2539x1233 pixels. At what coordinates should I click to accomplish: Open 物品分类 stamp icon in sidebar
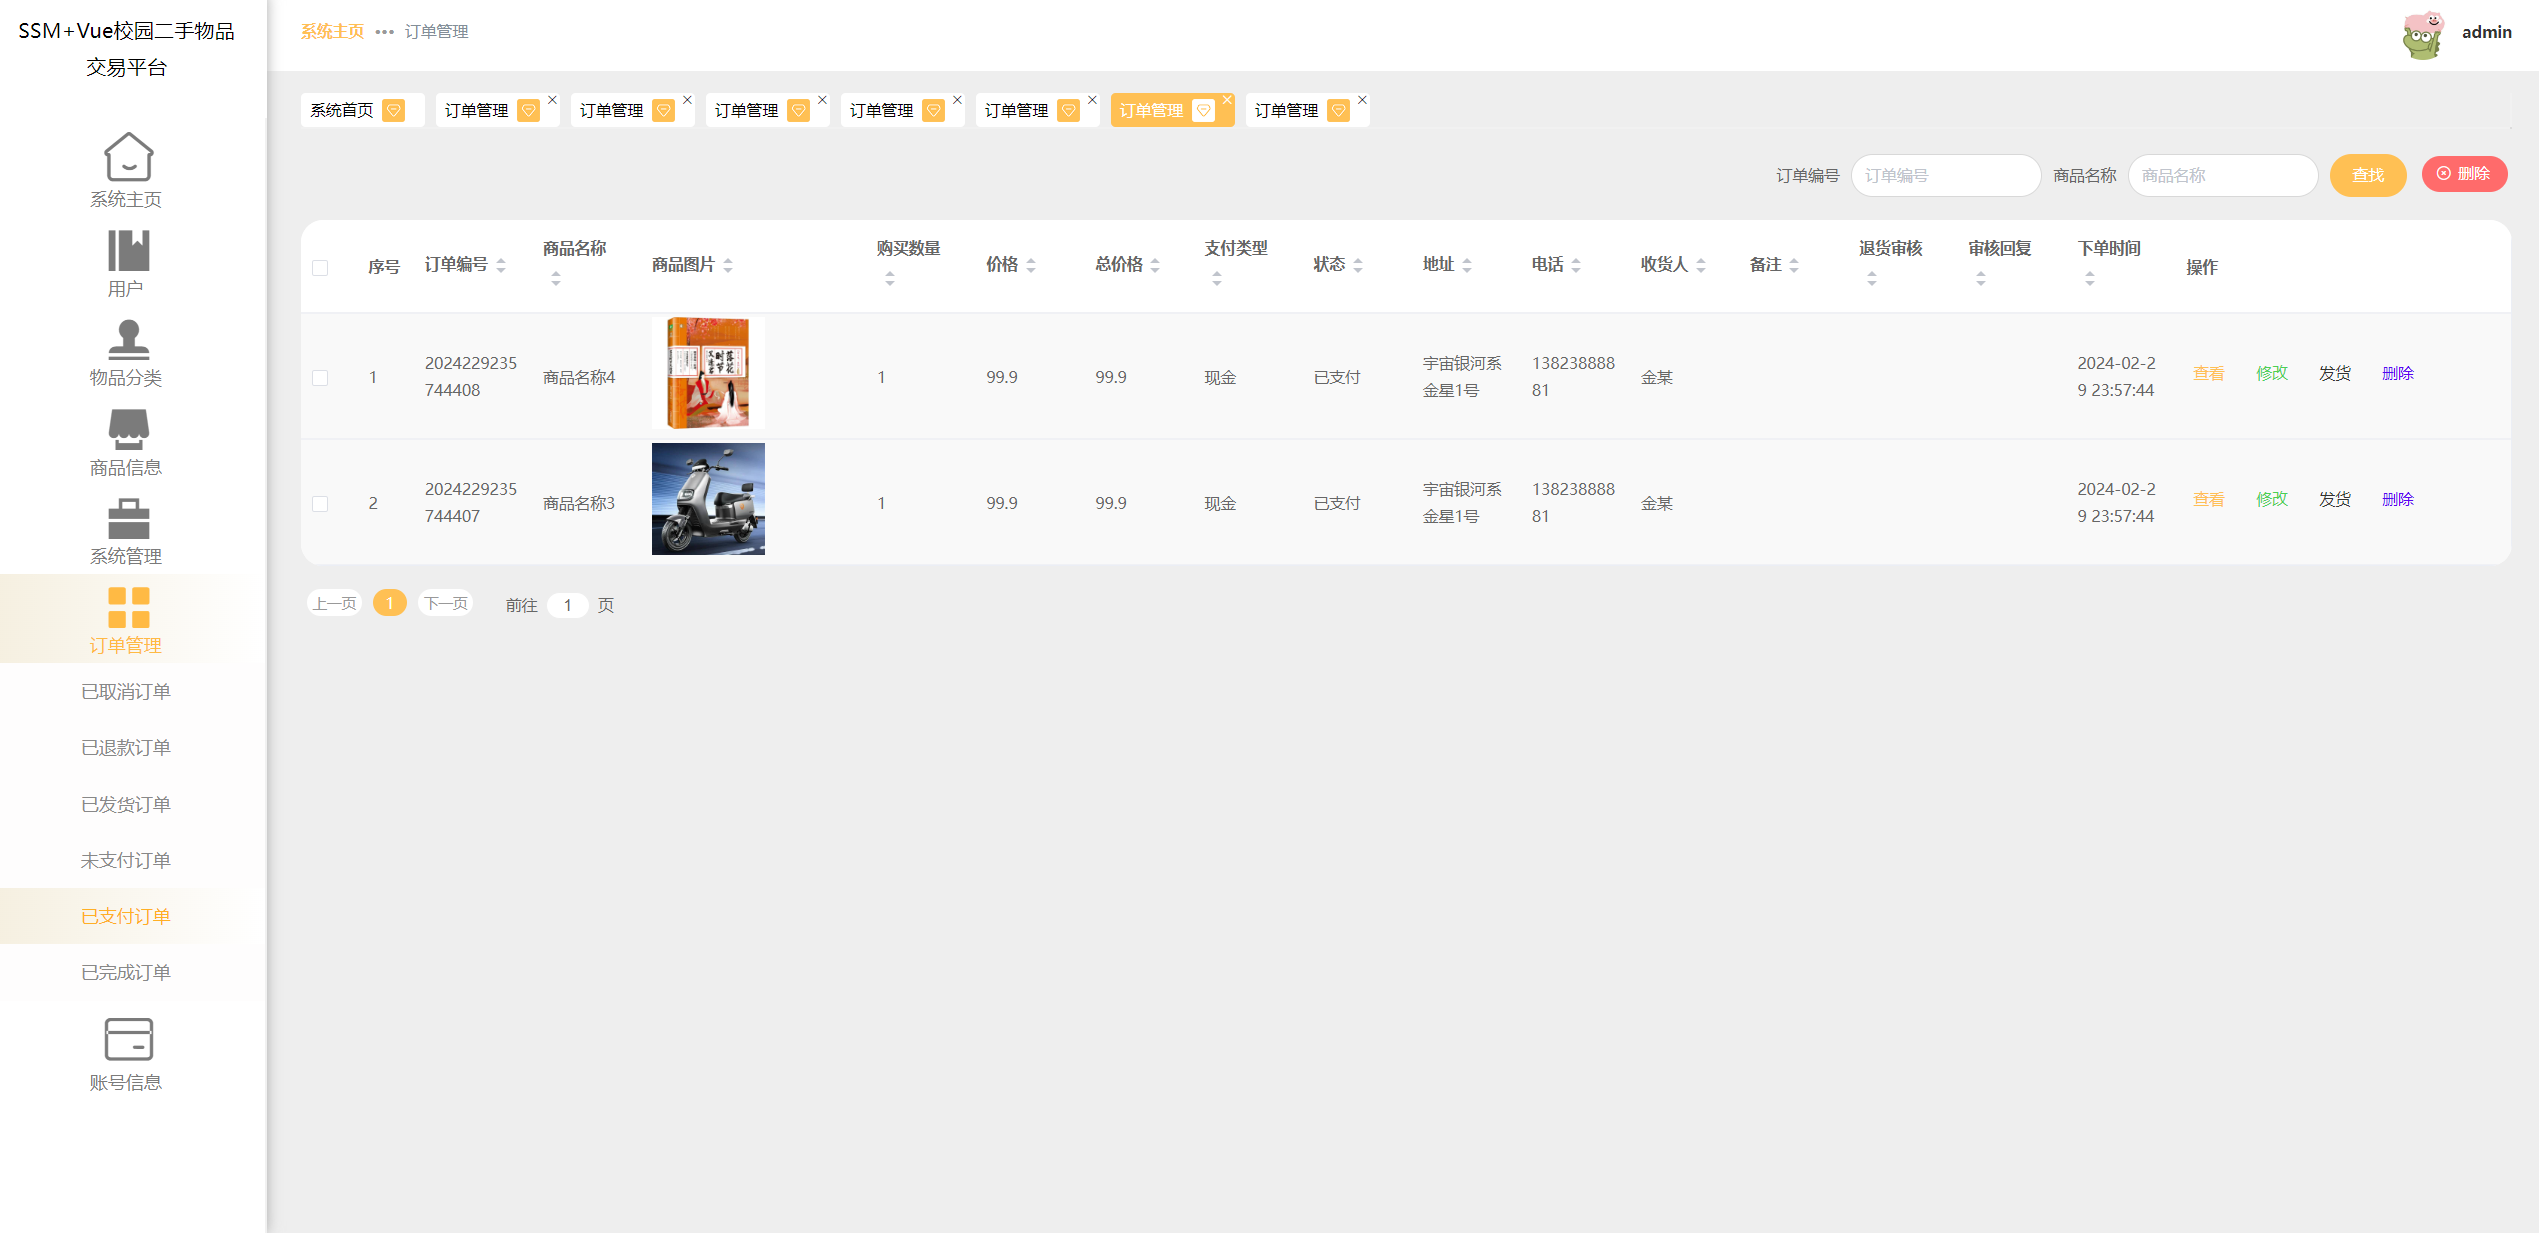coord(128,340)
